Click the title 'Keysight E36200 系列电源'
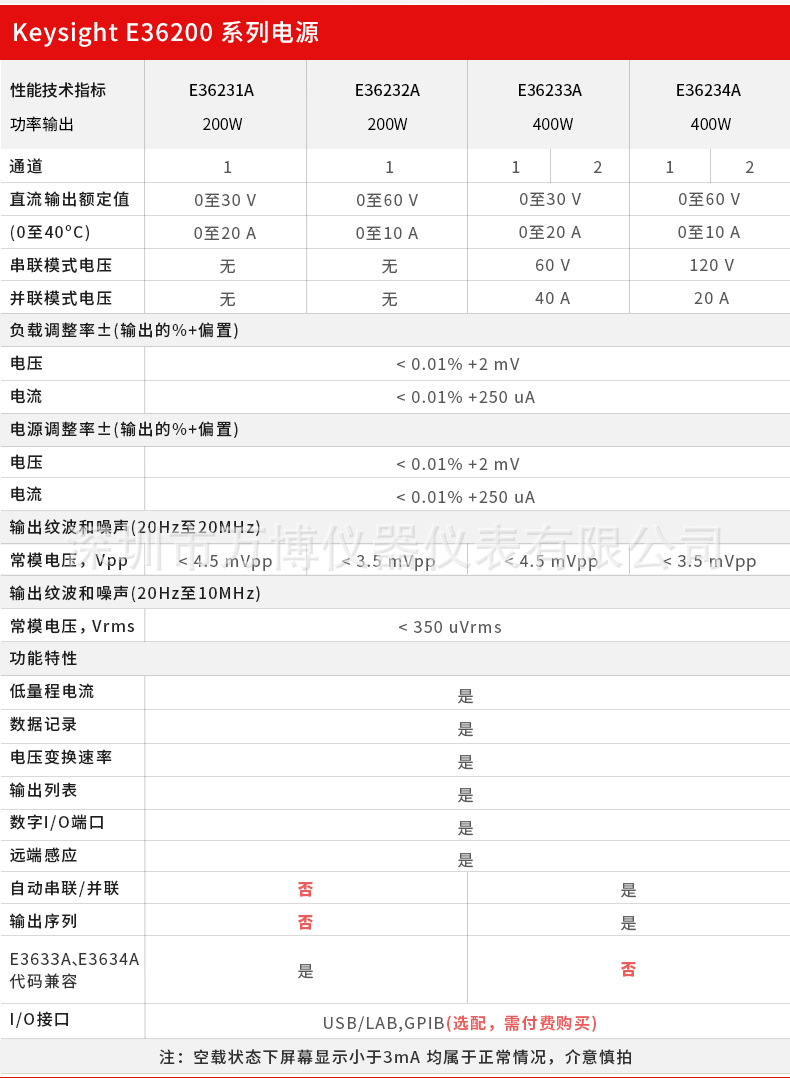The image size is (790, 1078). pyautogui.click(x=165, y=32)
